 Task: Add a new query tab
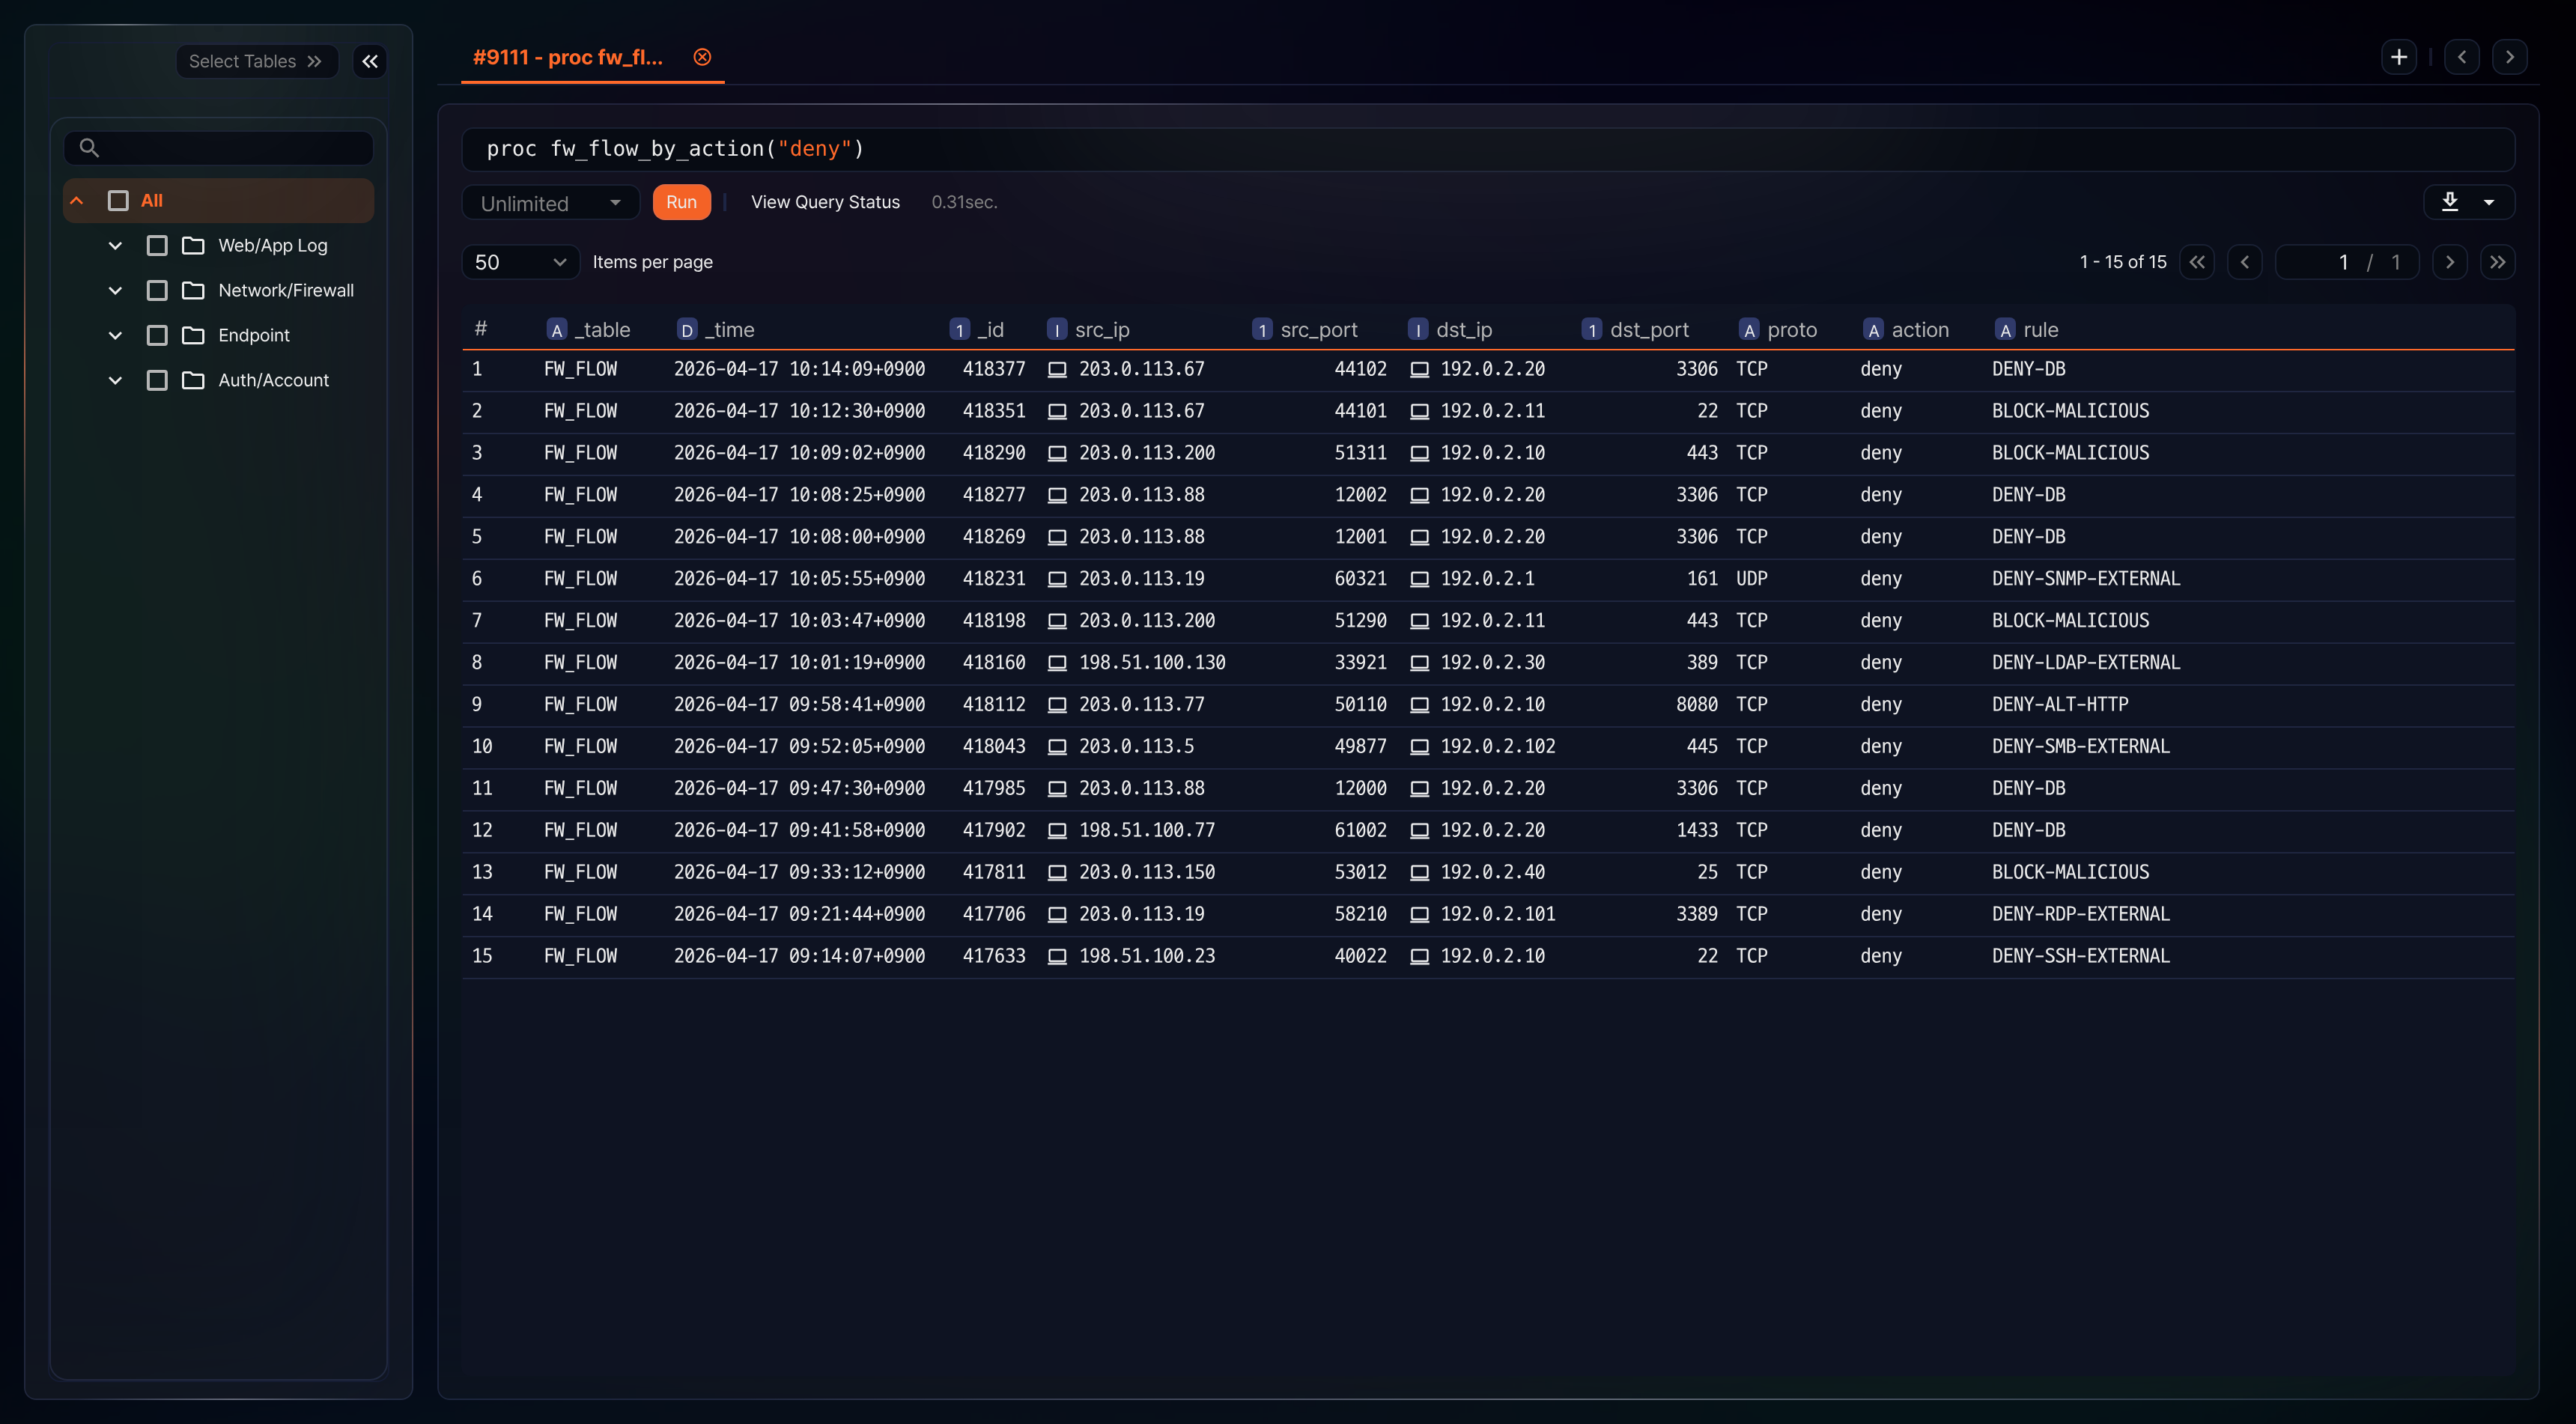click(2399, 57)
